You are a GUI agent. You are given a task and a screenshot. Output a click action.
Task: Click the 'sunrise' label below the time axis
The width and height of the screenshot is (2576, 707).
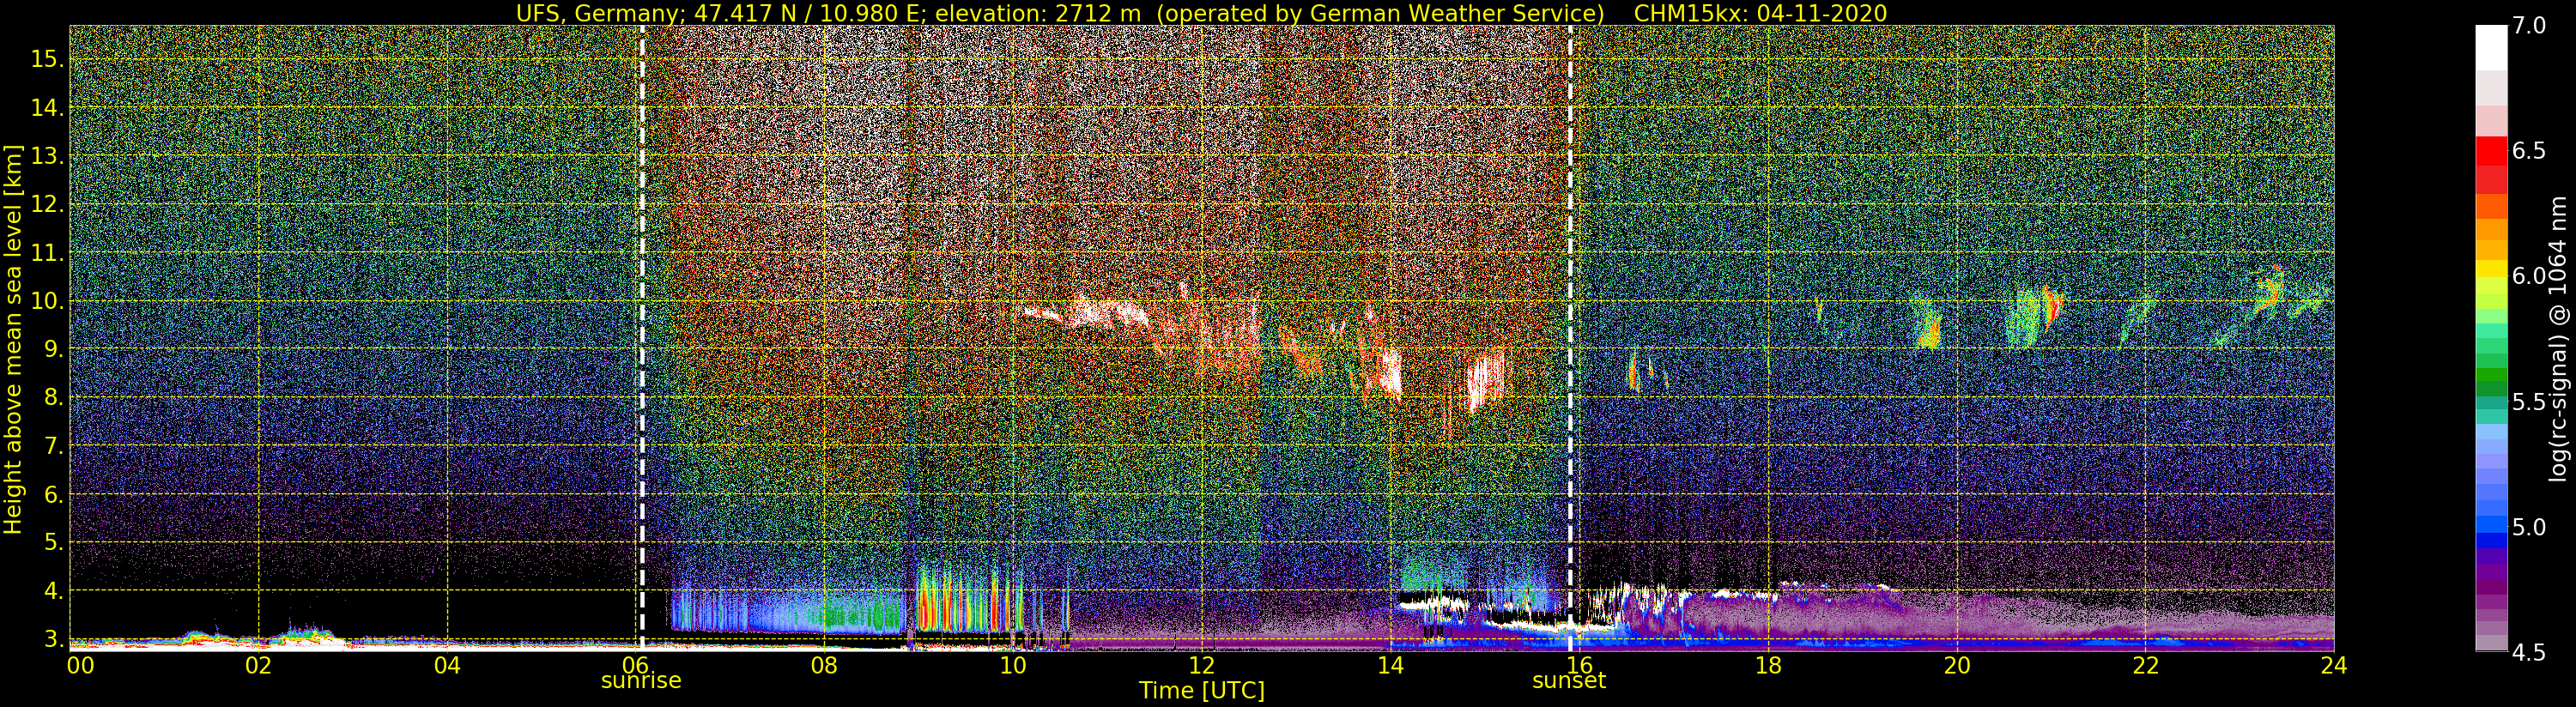click(641, 681)
